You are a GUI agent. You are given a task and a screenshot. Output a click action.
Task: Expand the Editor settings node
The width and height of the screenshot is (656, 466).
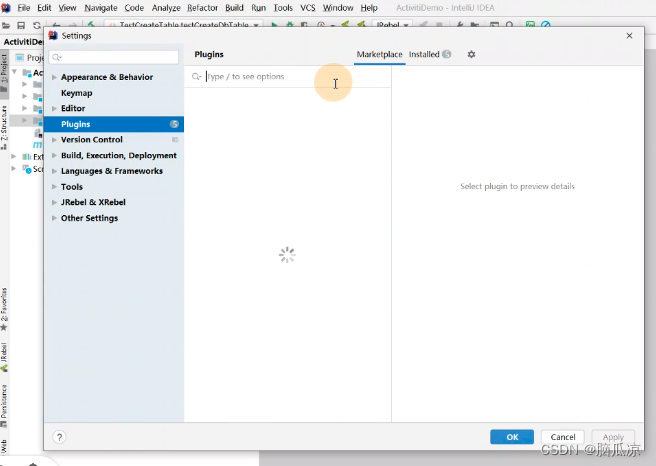click(54, 109)
